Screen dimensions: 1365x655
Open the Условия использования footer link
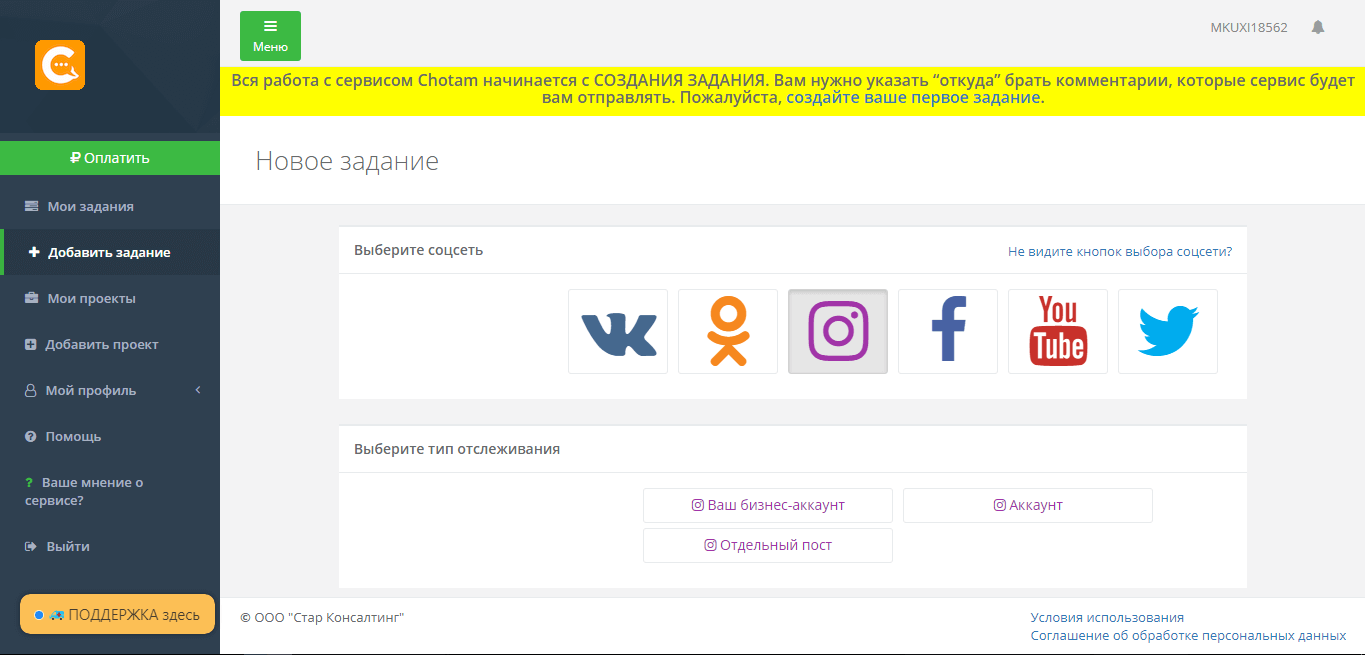click(1107, 617)
